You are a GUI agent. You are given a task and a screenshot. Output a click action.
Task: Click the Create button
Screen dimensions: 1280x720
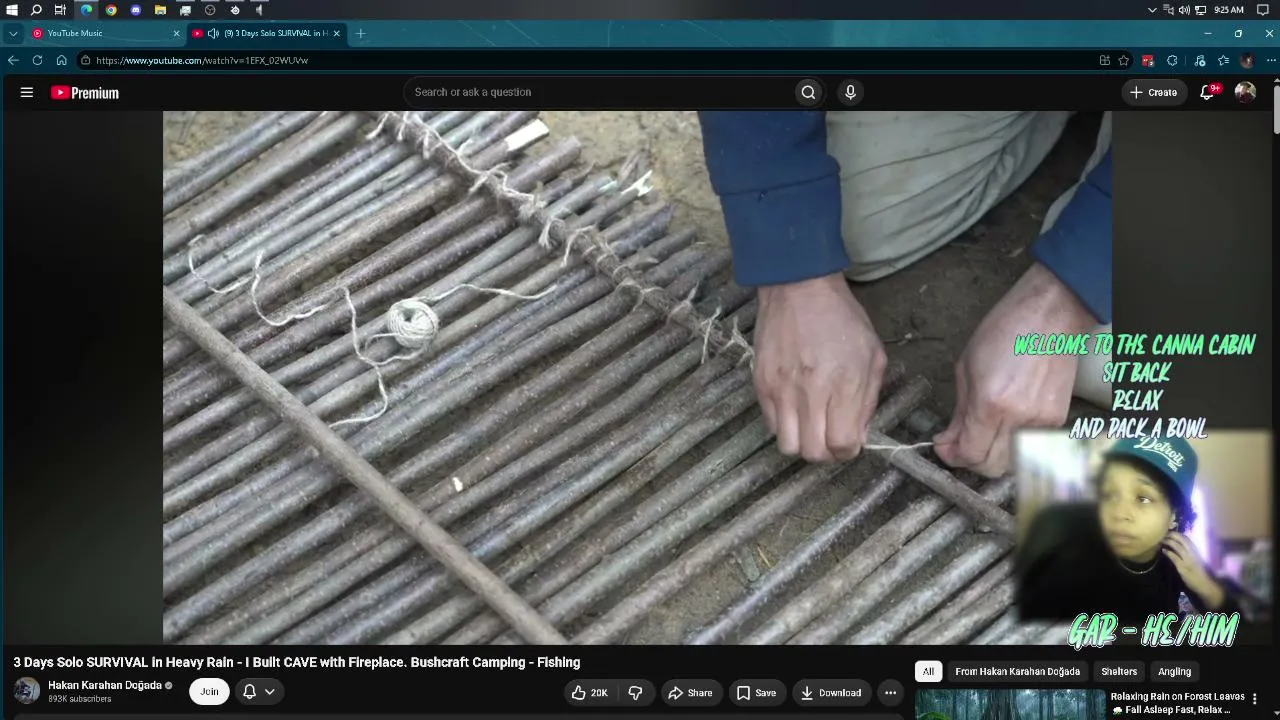1153,92
